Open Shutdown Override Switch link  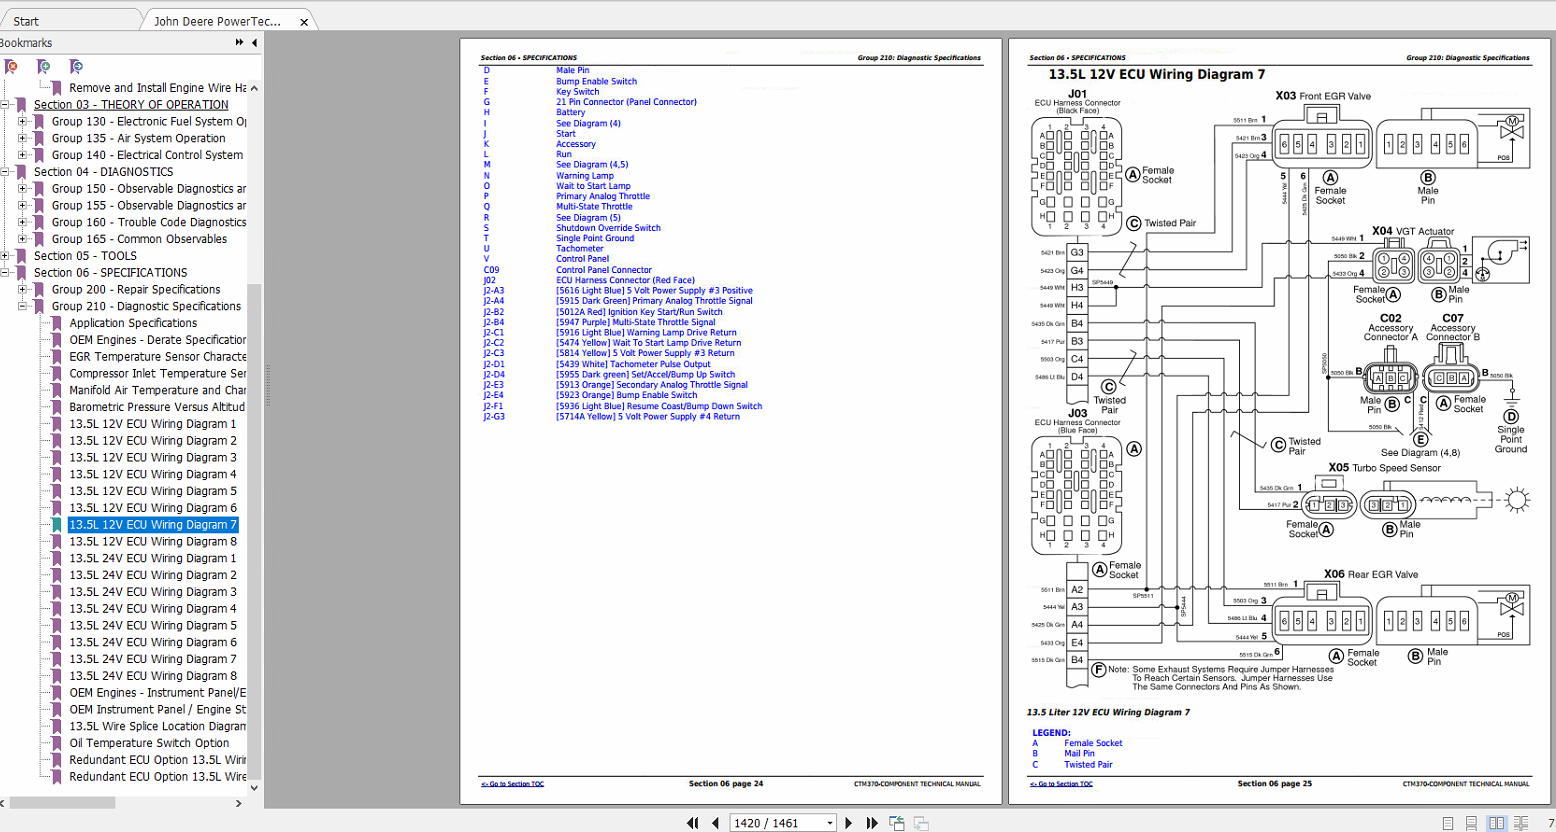point(608,228)
